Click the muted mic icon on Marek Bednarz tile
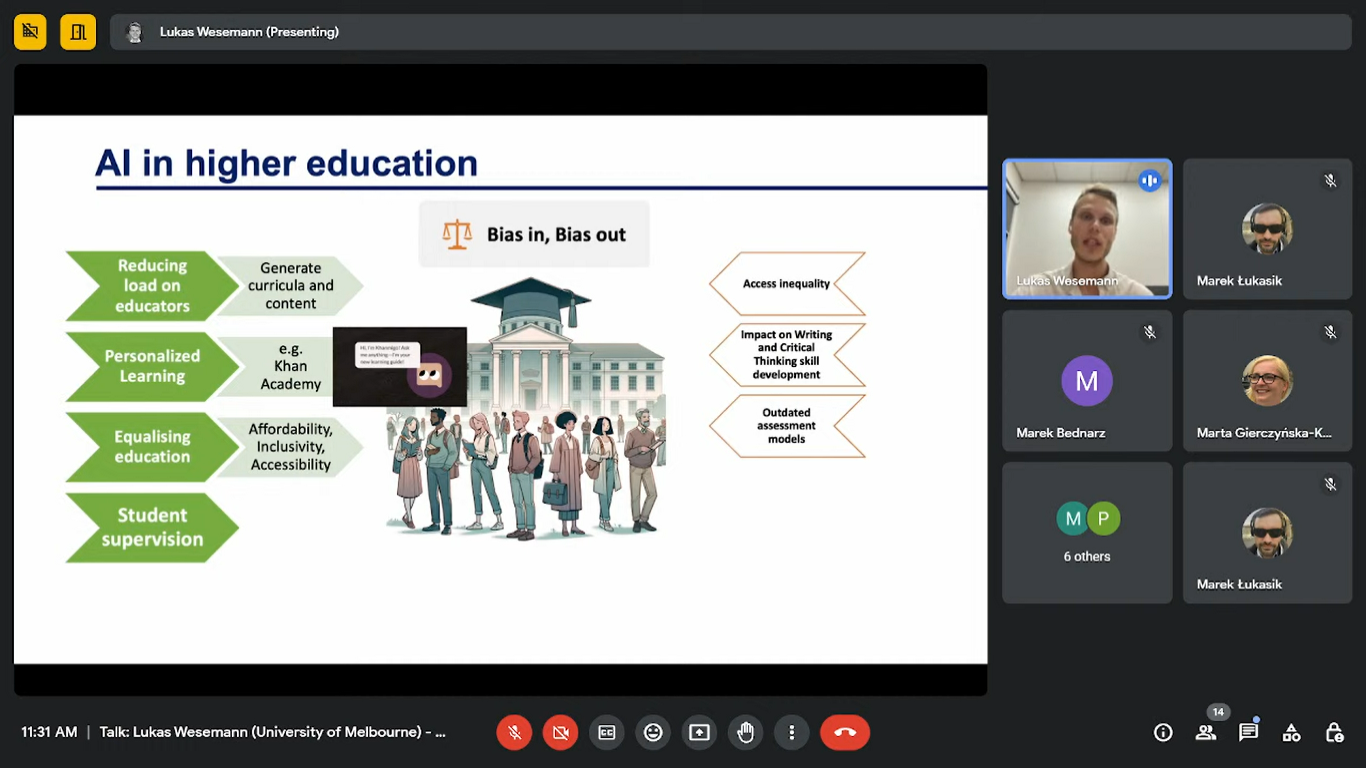Screen dimensions: 1366x768 [x=1150, y=332]
